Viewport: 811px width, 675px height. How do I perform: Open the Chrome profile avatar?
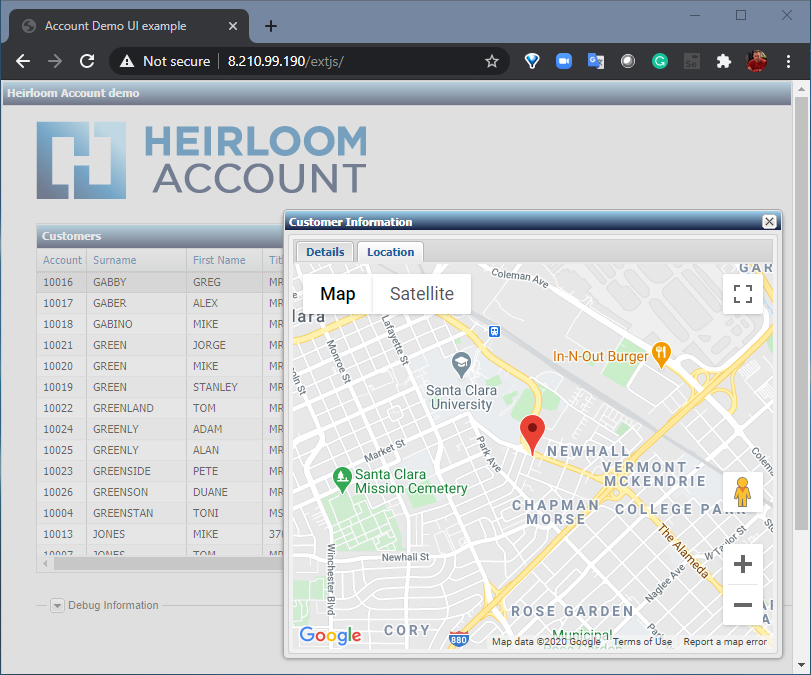point(756,61)
